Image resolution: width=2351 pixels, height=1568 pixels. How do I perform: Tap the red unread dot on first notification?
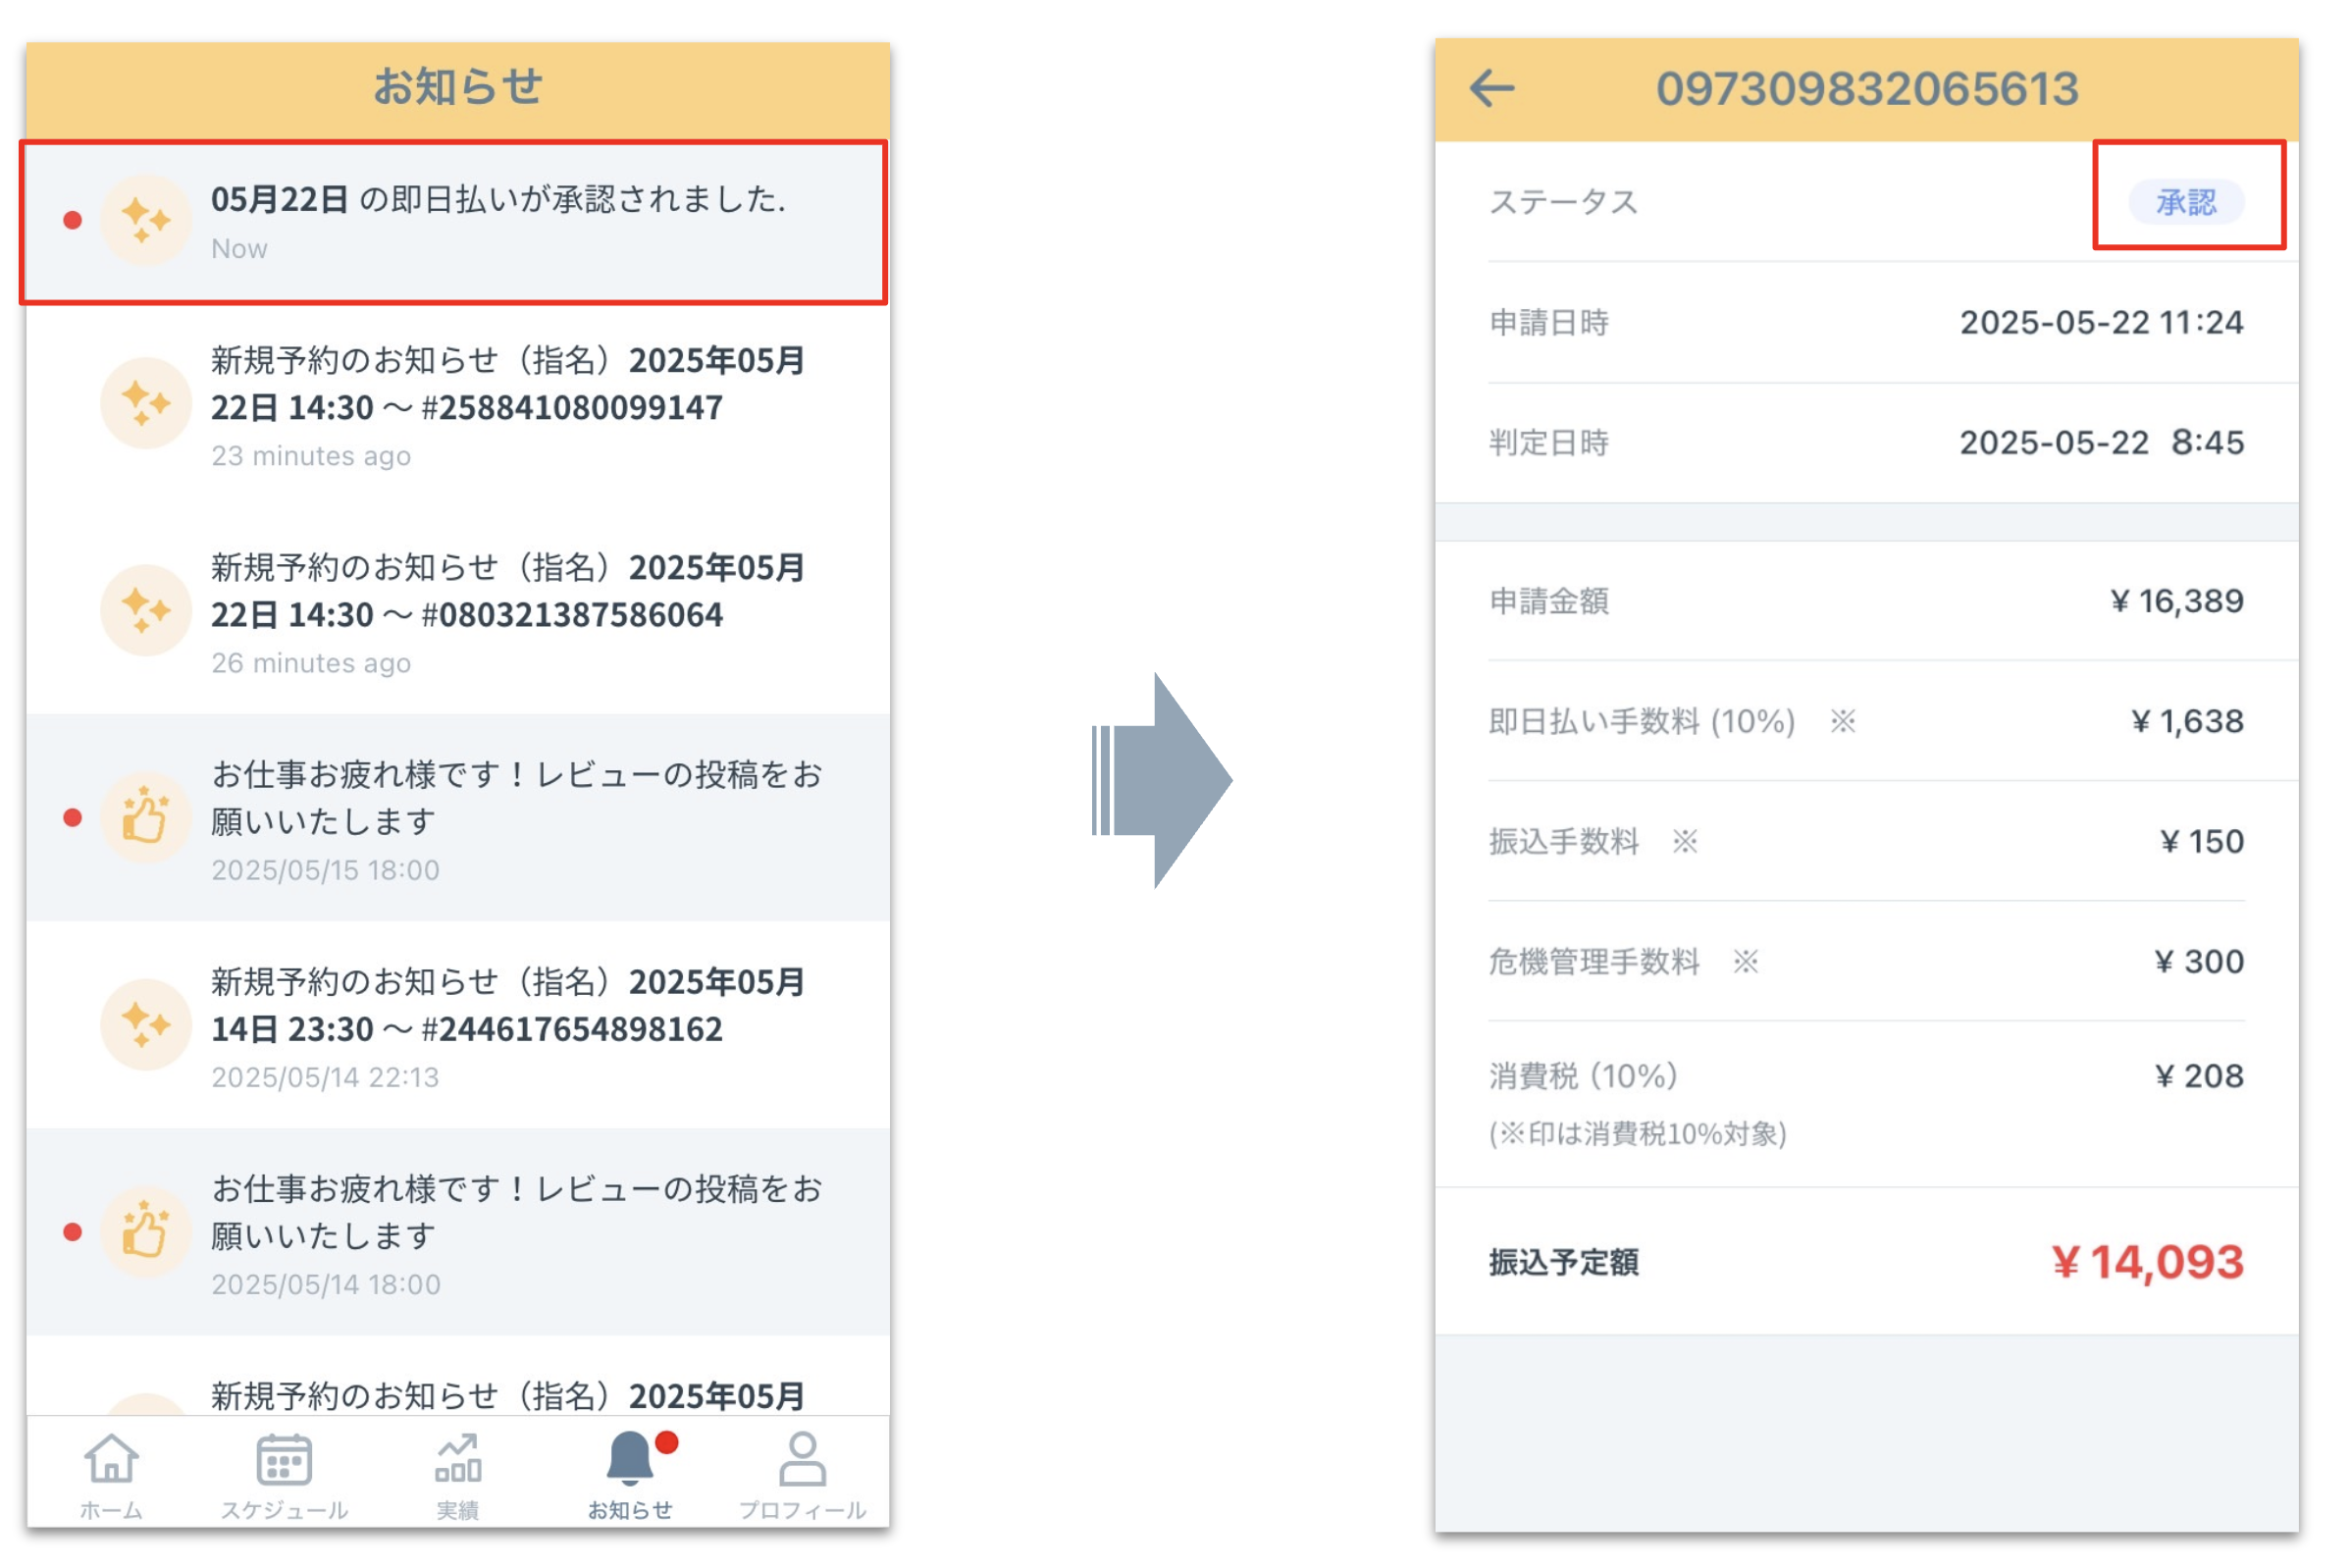[72, 220]
